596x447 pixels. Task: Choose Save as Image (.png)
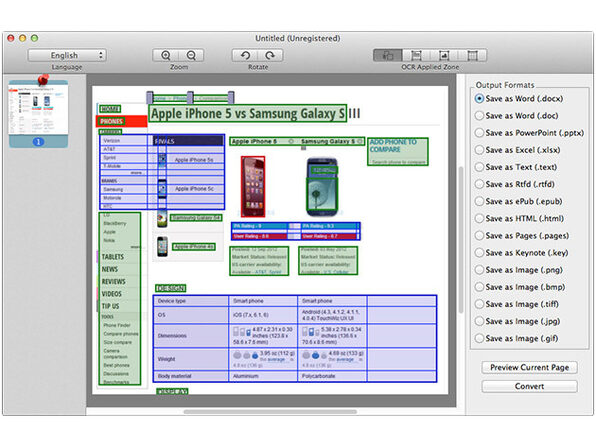tap(519, 270)
